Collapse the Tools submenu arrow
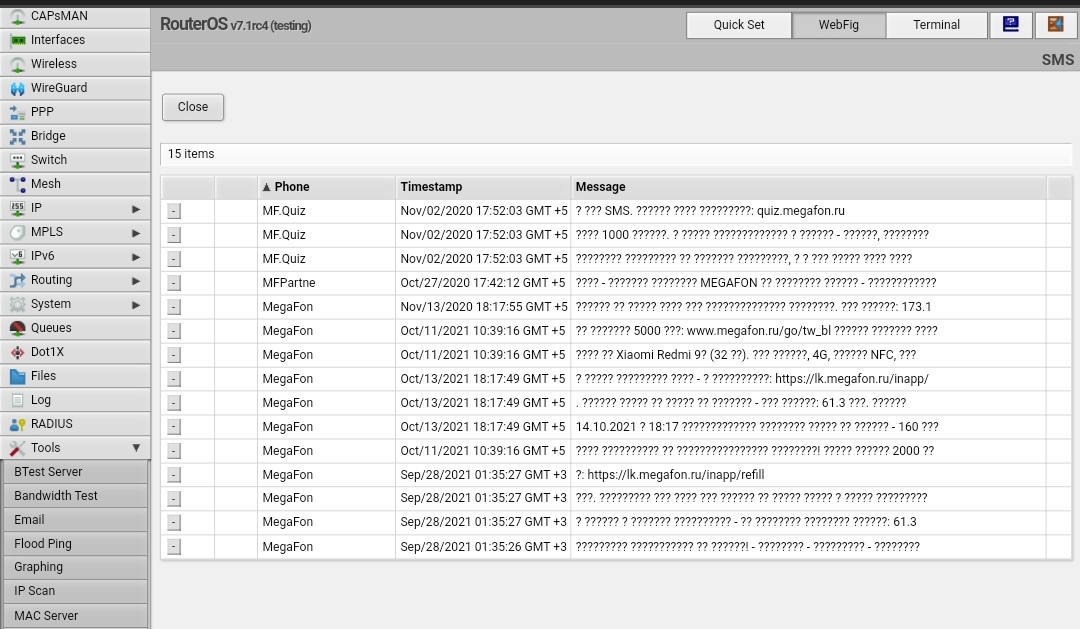1080x629 pixels. pos(136,448)
